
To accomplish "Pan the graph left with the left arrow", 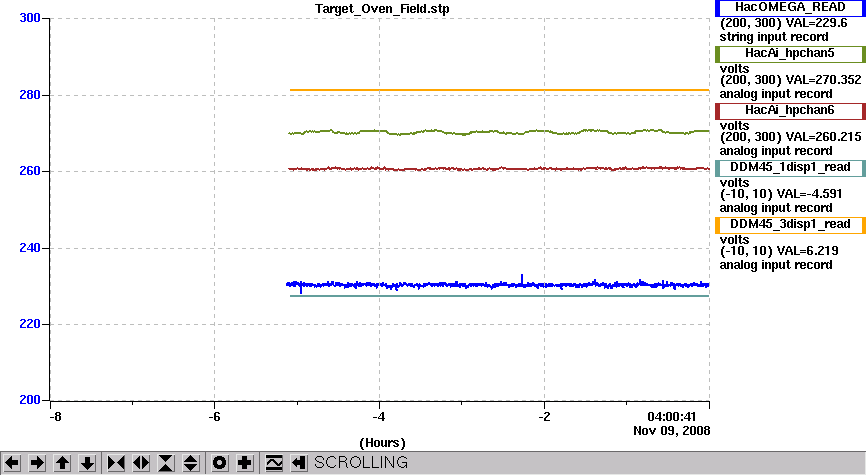I will [x=12, y=463].
